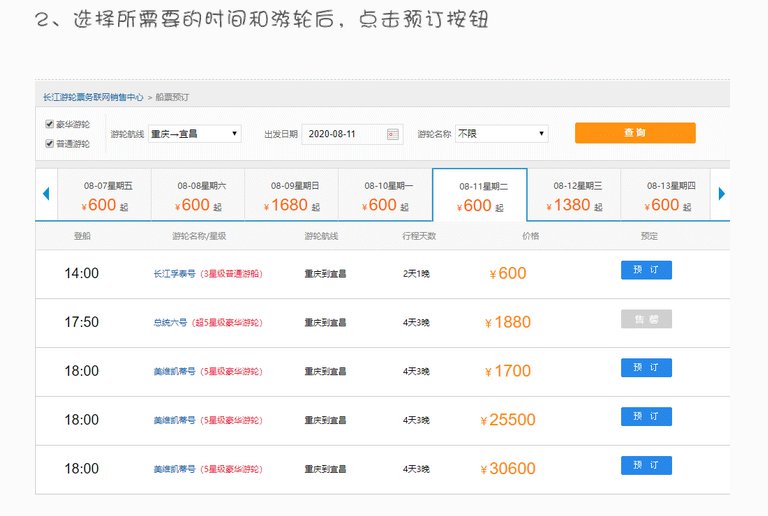Open the 长江游轮票务联网销售中心 breadcrumb link
This screenshot has height=516, width=768.
tap(93, 98)
